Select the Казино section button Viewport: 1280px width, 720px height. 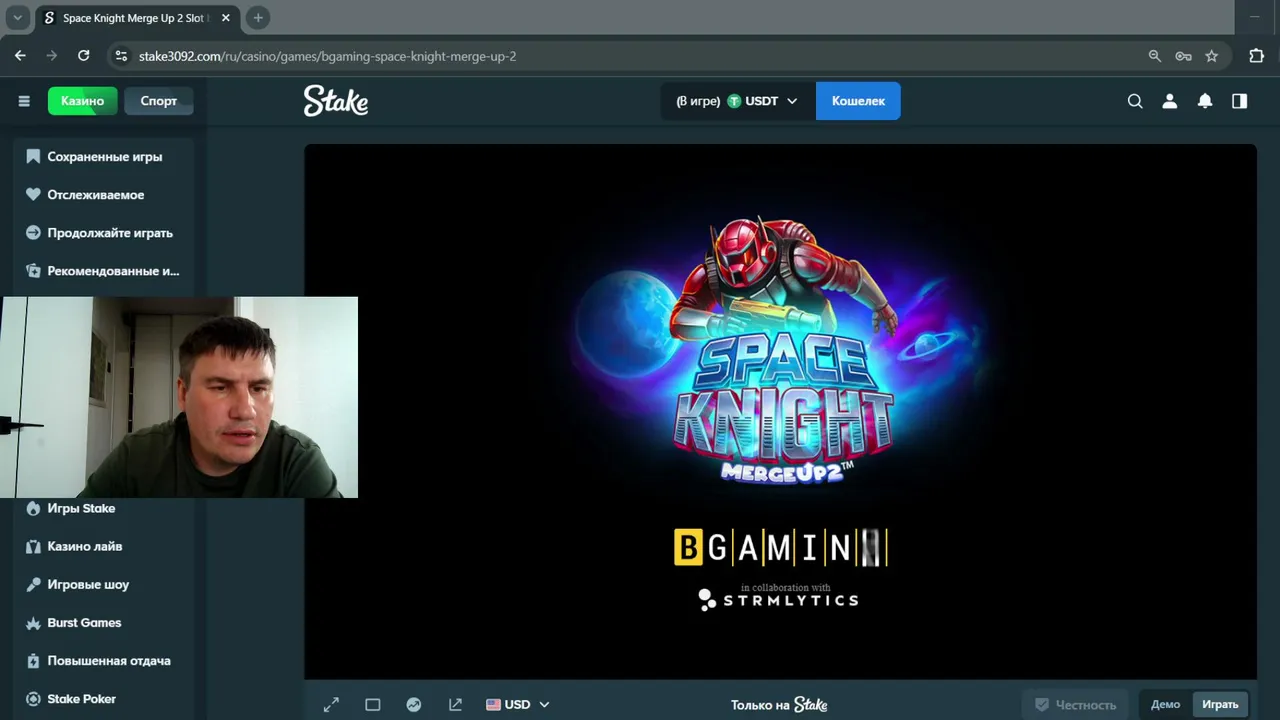(82, 101)
